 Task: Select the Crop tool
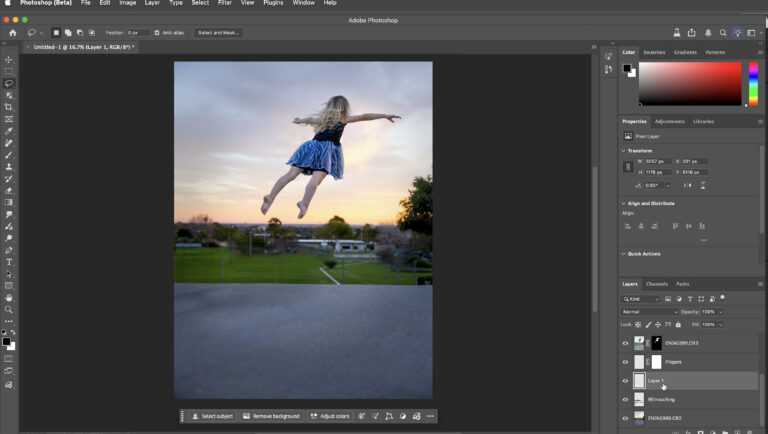coord(9,107)
